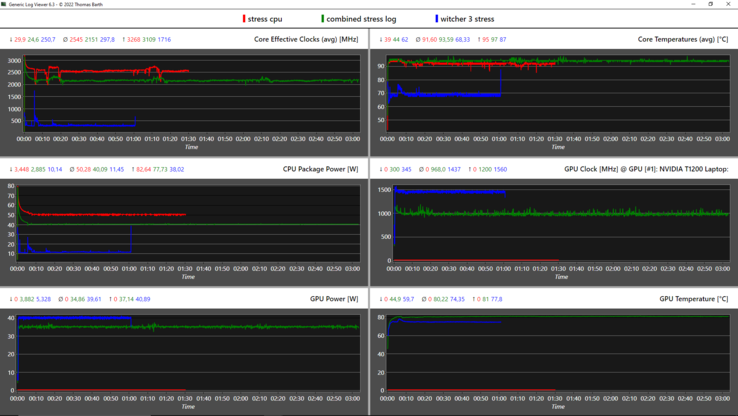The width and height of the screenshot is (738, 416).
Task: Select the GPU Power chart title
Action: click(335, 299)
